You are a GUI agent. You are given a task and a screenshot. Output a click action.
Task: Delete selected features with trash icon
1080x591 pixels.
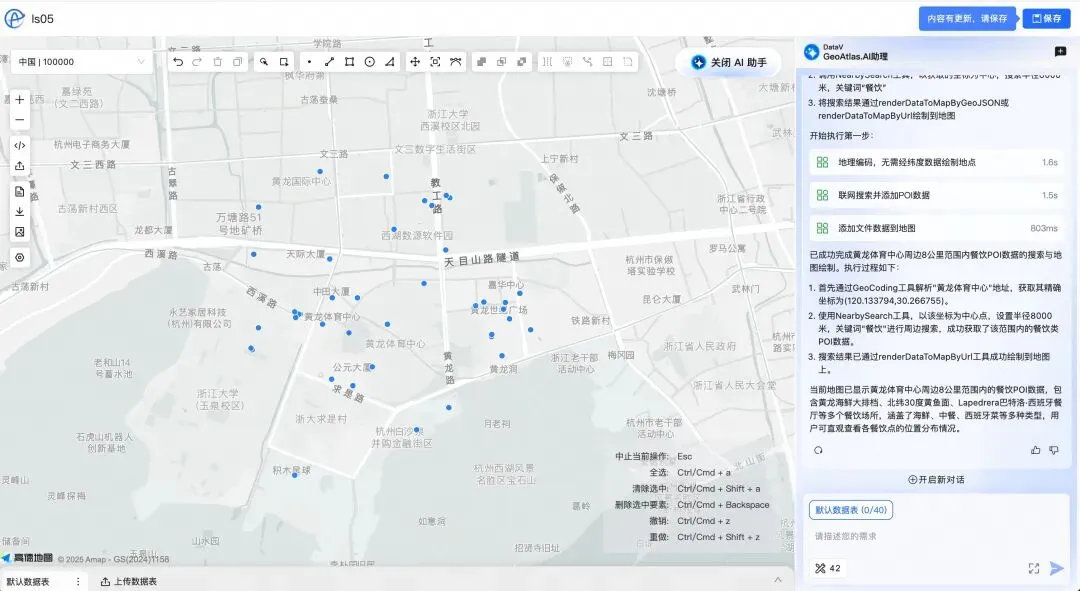click(218, 62)
